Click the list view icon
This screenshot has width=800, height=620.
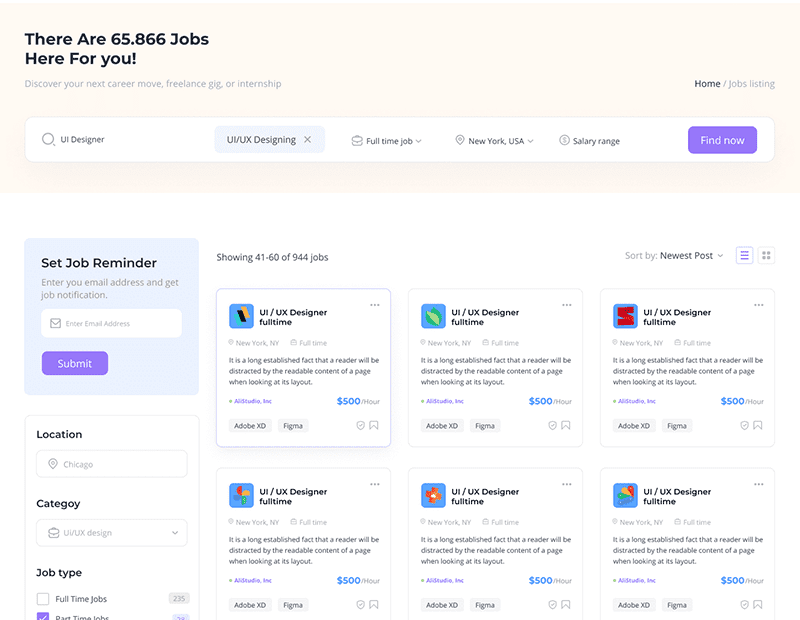pos(744,256)
